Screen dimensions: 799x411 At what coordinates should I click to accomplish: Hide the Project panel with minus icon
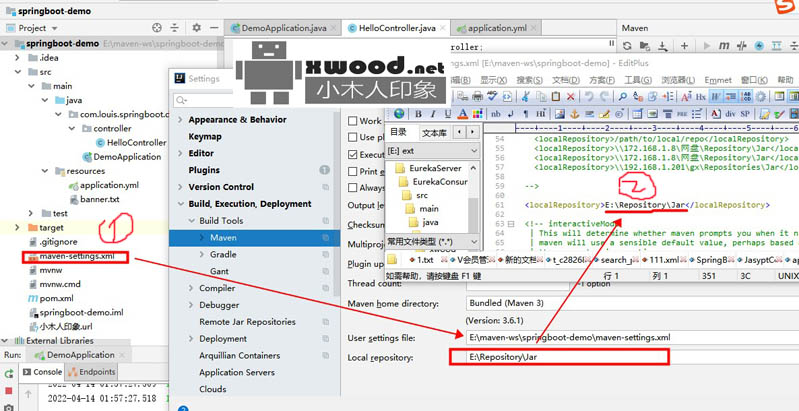pyautogui.click(x=214, y=28)
